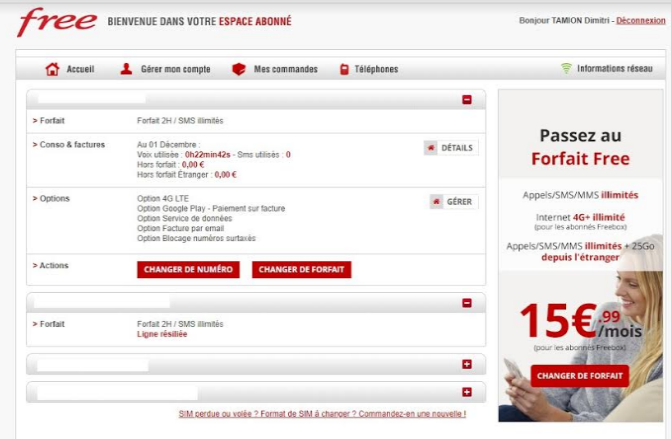This screenshot has height=439, width=671.
Task: Go to Mes commandes
Action: coord(285,69)
